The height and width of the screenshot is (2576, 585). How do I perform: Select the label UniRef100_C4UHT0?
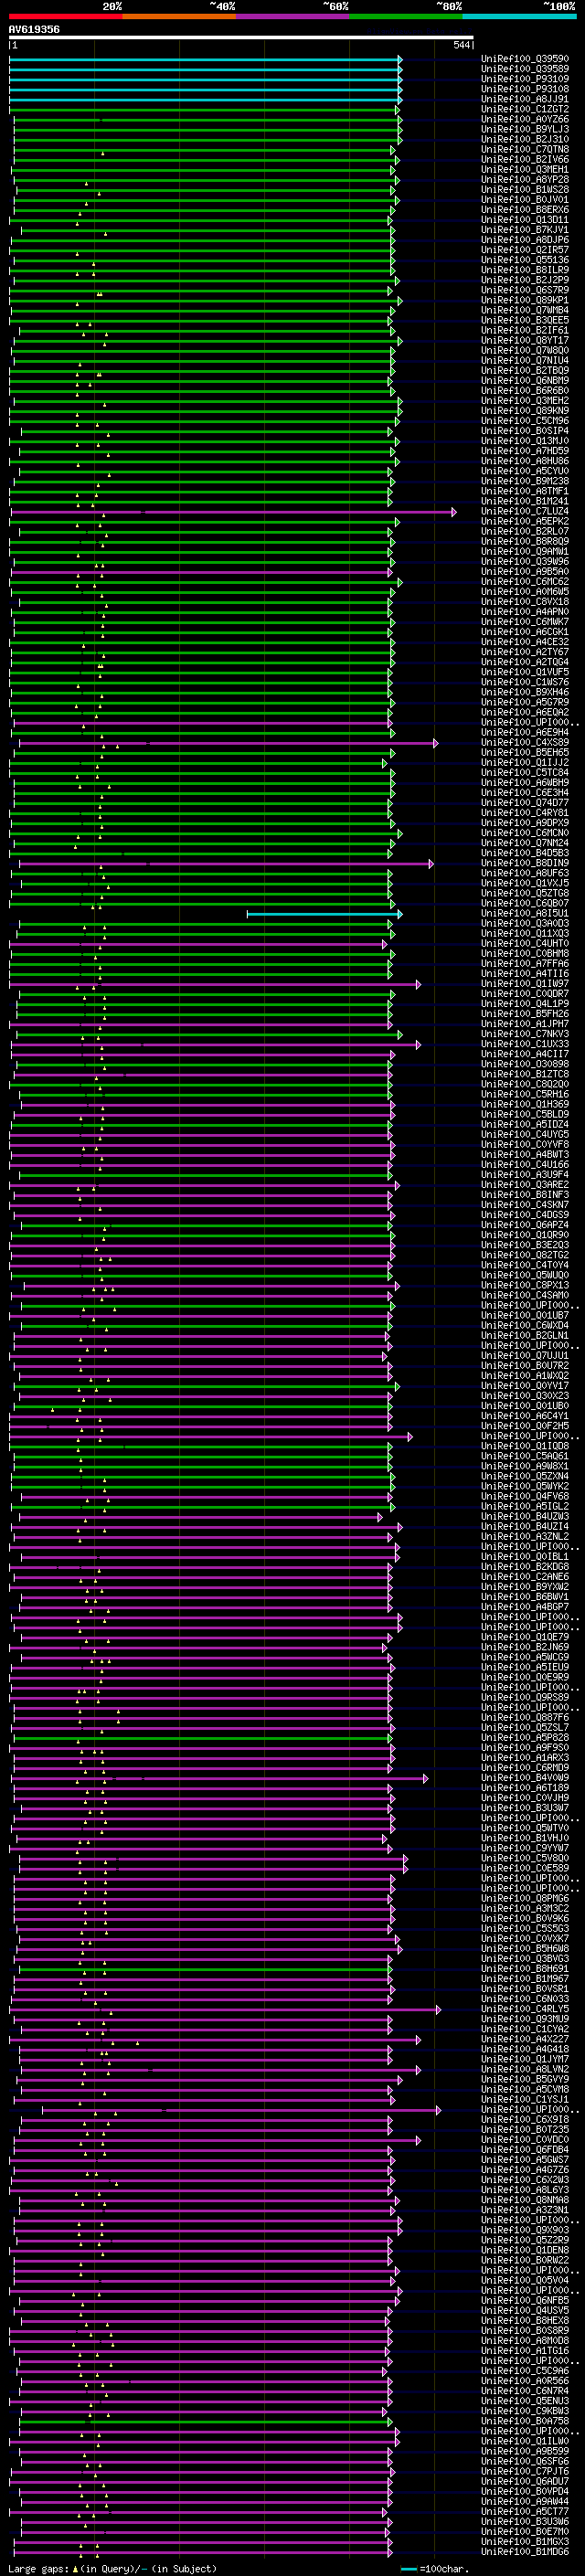[x=525, y=944]
